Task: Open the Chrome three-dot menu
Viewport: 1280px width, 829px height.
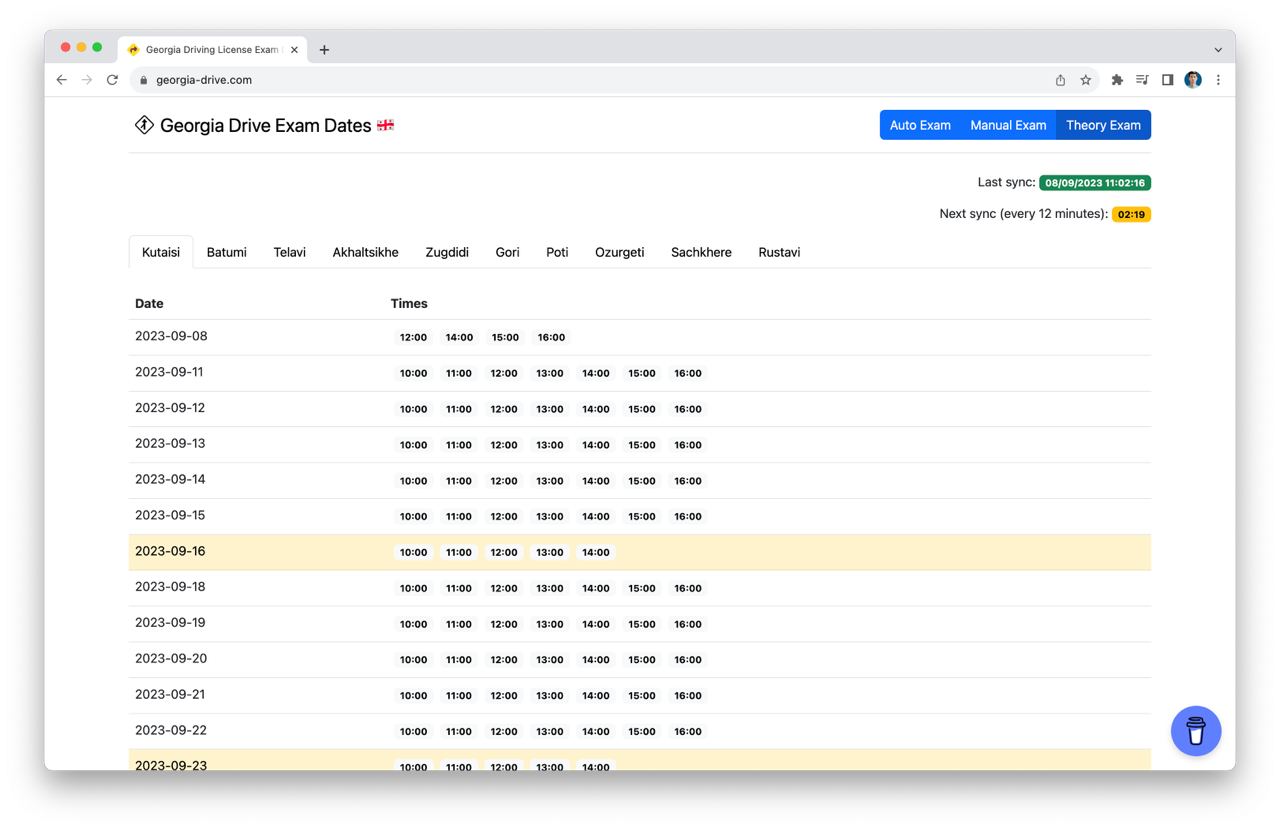Action: click(x=1218, y=79)
